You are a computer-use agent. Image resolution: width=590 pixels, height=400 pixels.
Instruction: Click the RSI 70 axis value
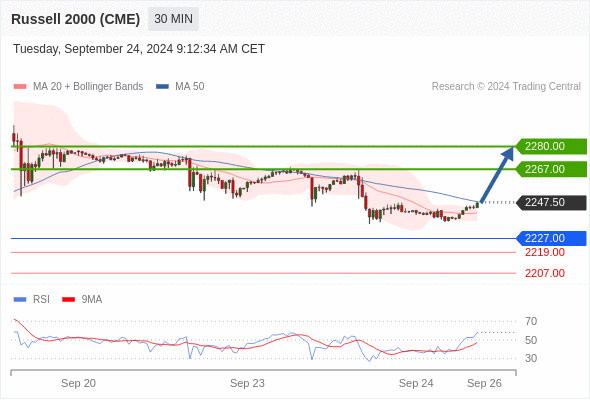tap(531, 321)
